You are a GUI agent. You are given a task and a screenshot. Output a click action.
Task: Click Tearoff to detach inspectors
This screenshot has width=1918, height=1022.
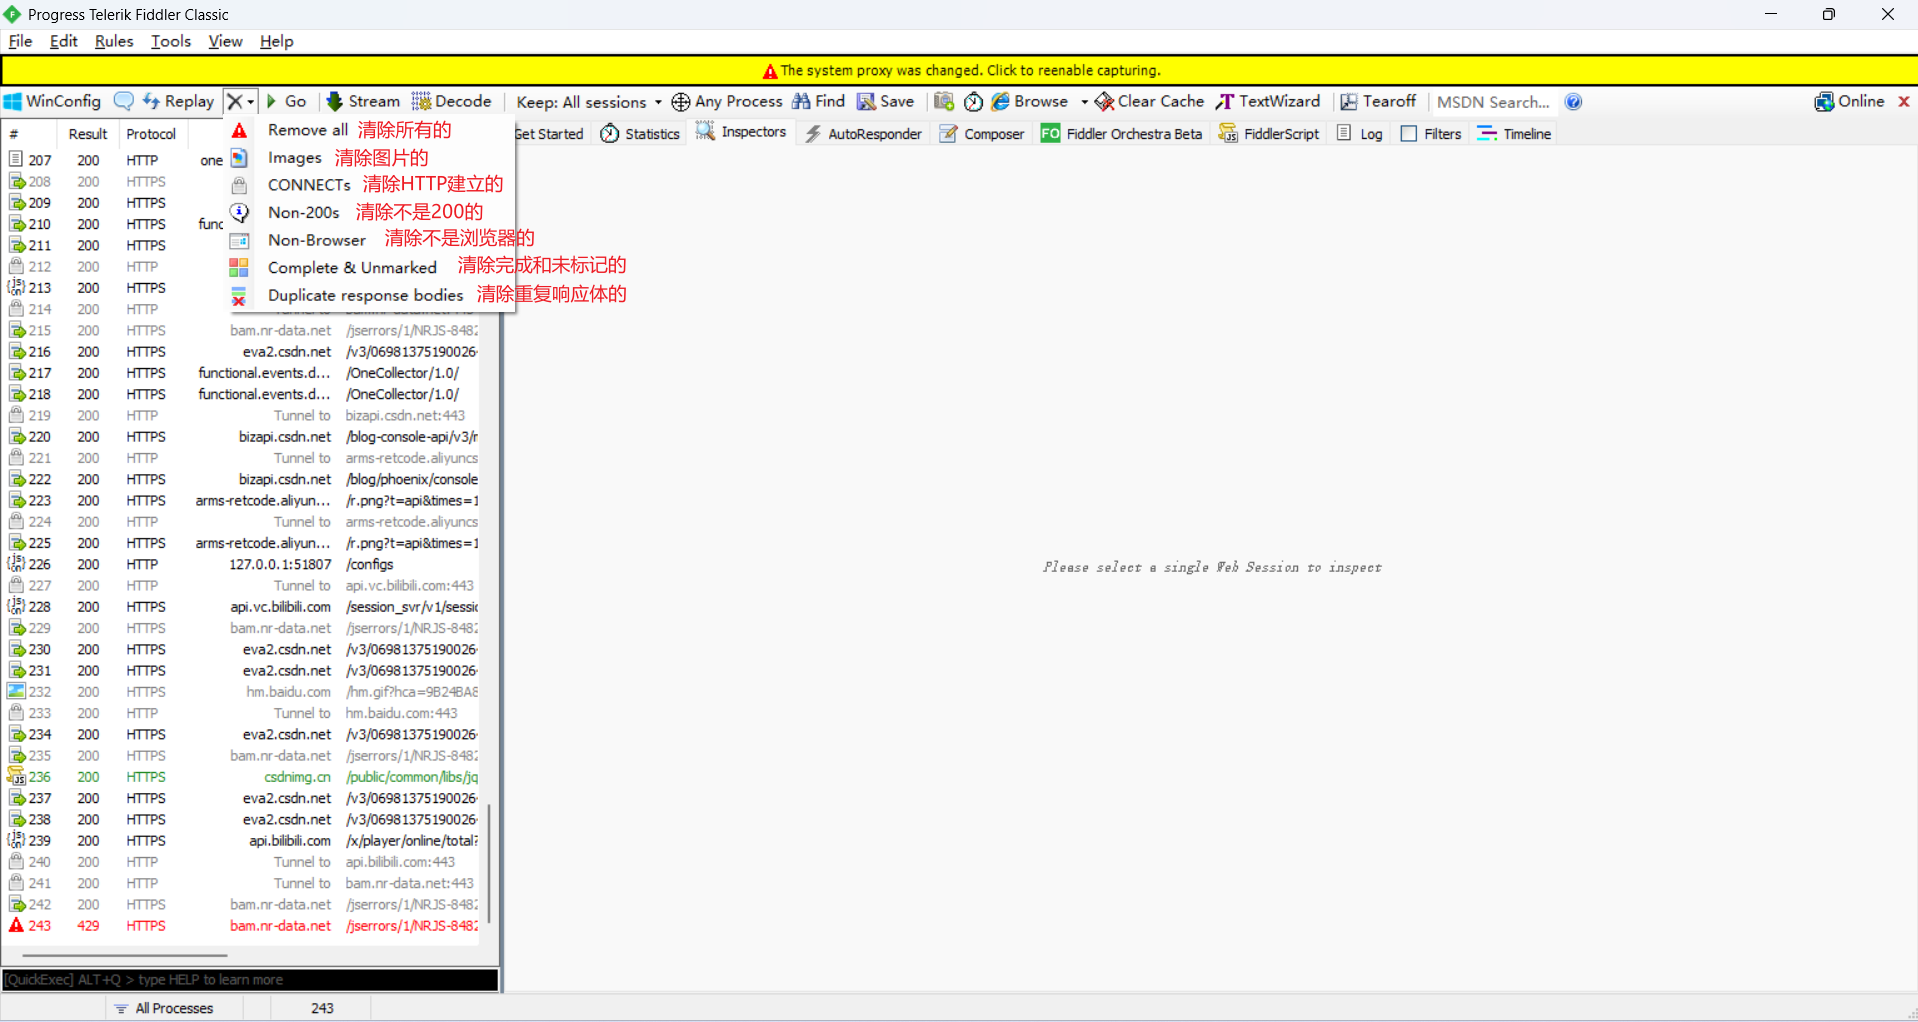click(1378, 101)
